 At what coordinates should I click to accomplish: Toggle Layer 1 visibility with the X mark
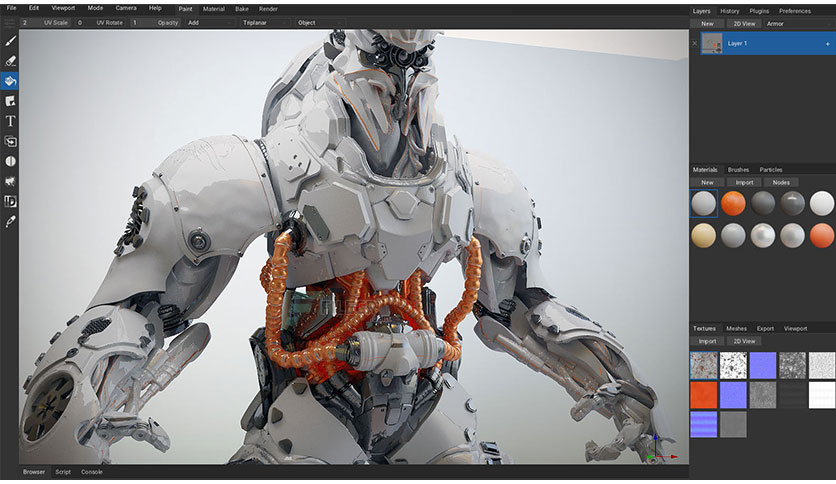coord(695,43)
